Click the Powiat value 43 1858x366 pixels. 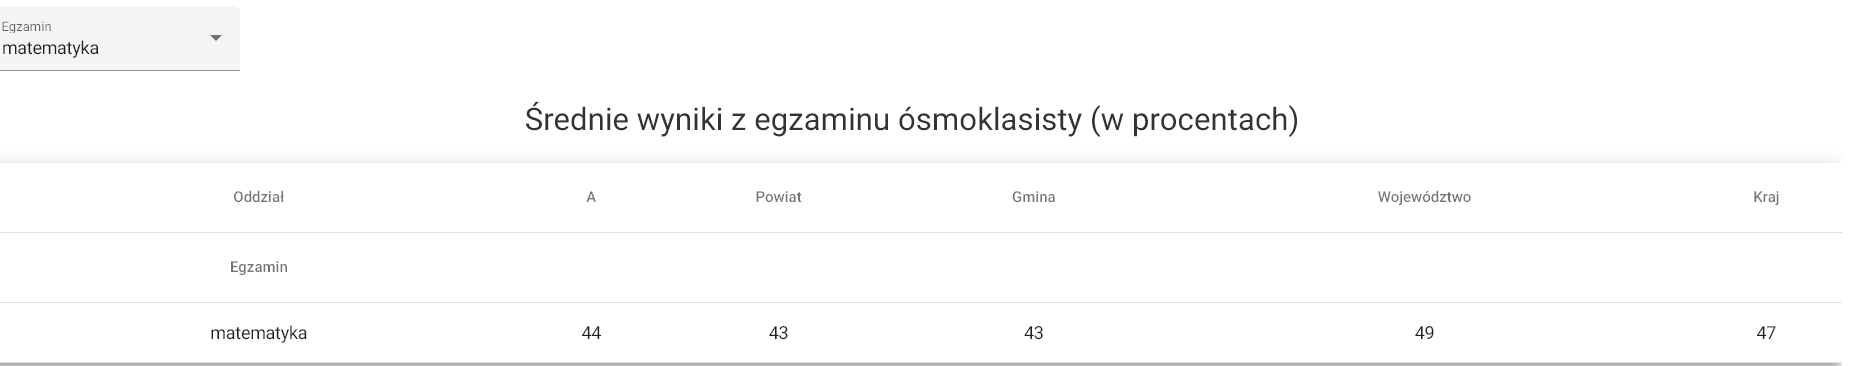[x=778, y=333]
